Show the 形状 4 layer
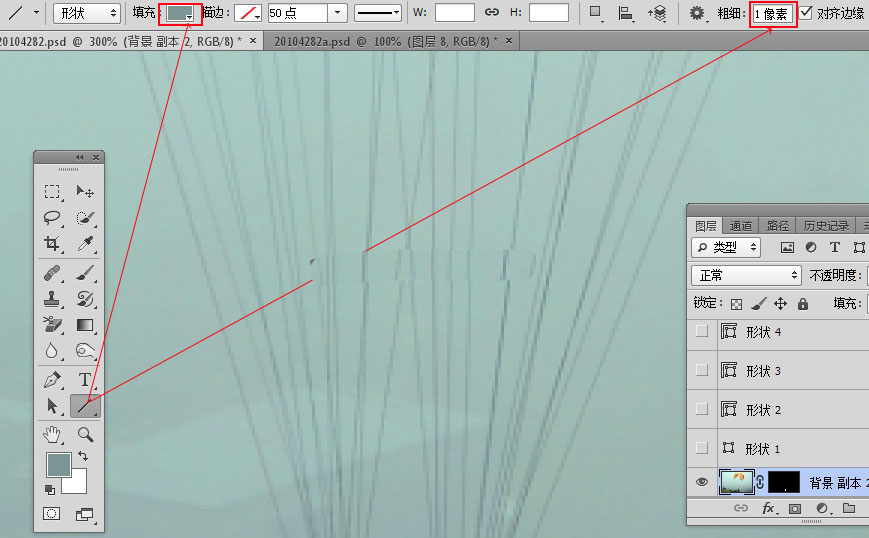The height and width of the screenshot is (538, 869). point(702,331)
